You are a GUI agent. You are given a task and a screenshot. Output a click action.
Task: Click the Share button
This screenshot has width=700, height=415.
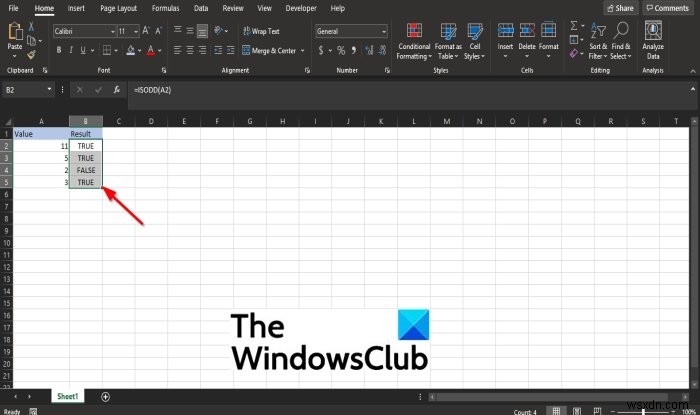(621, 8)
